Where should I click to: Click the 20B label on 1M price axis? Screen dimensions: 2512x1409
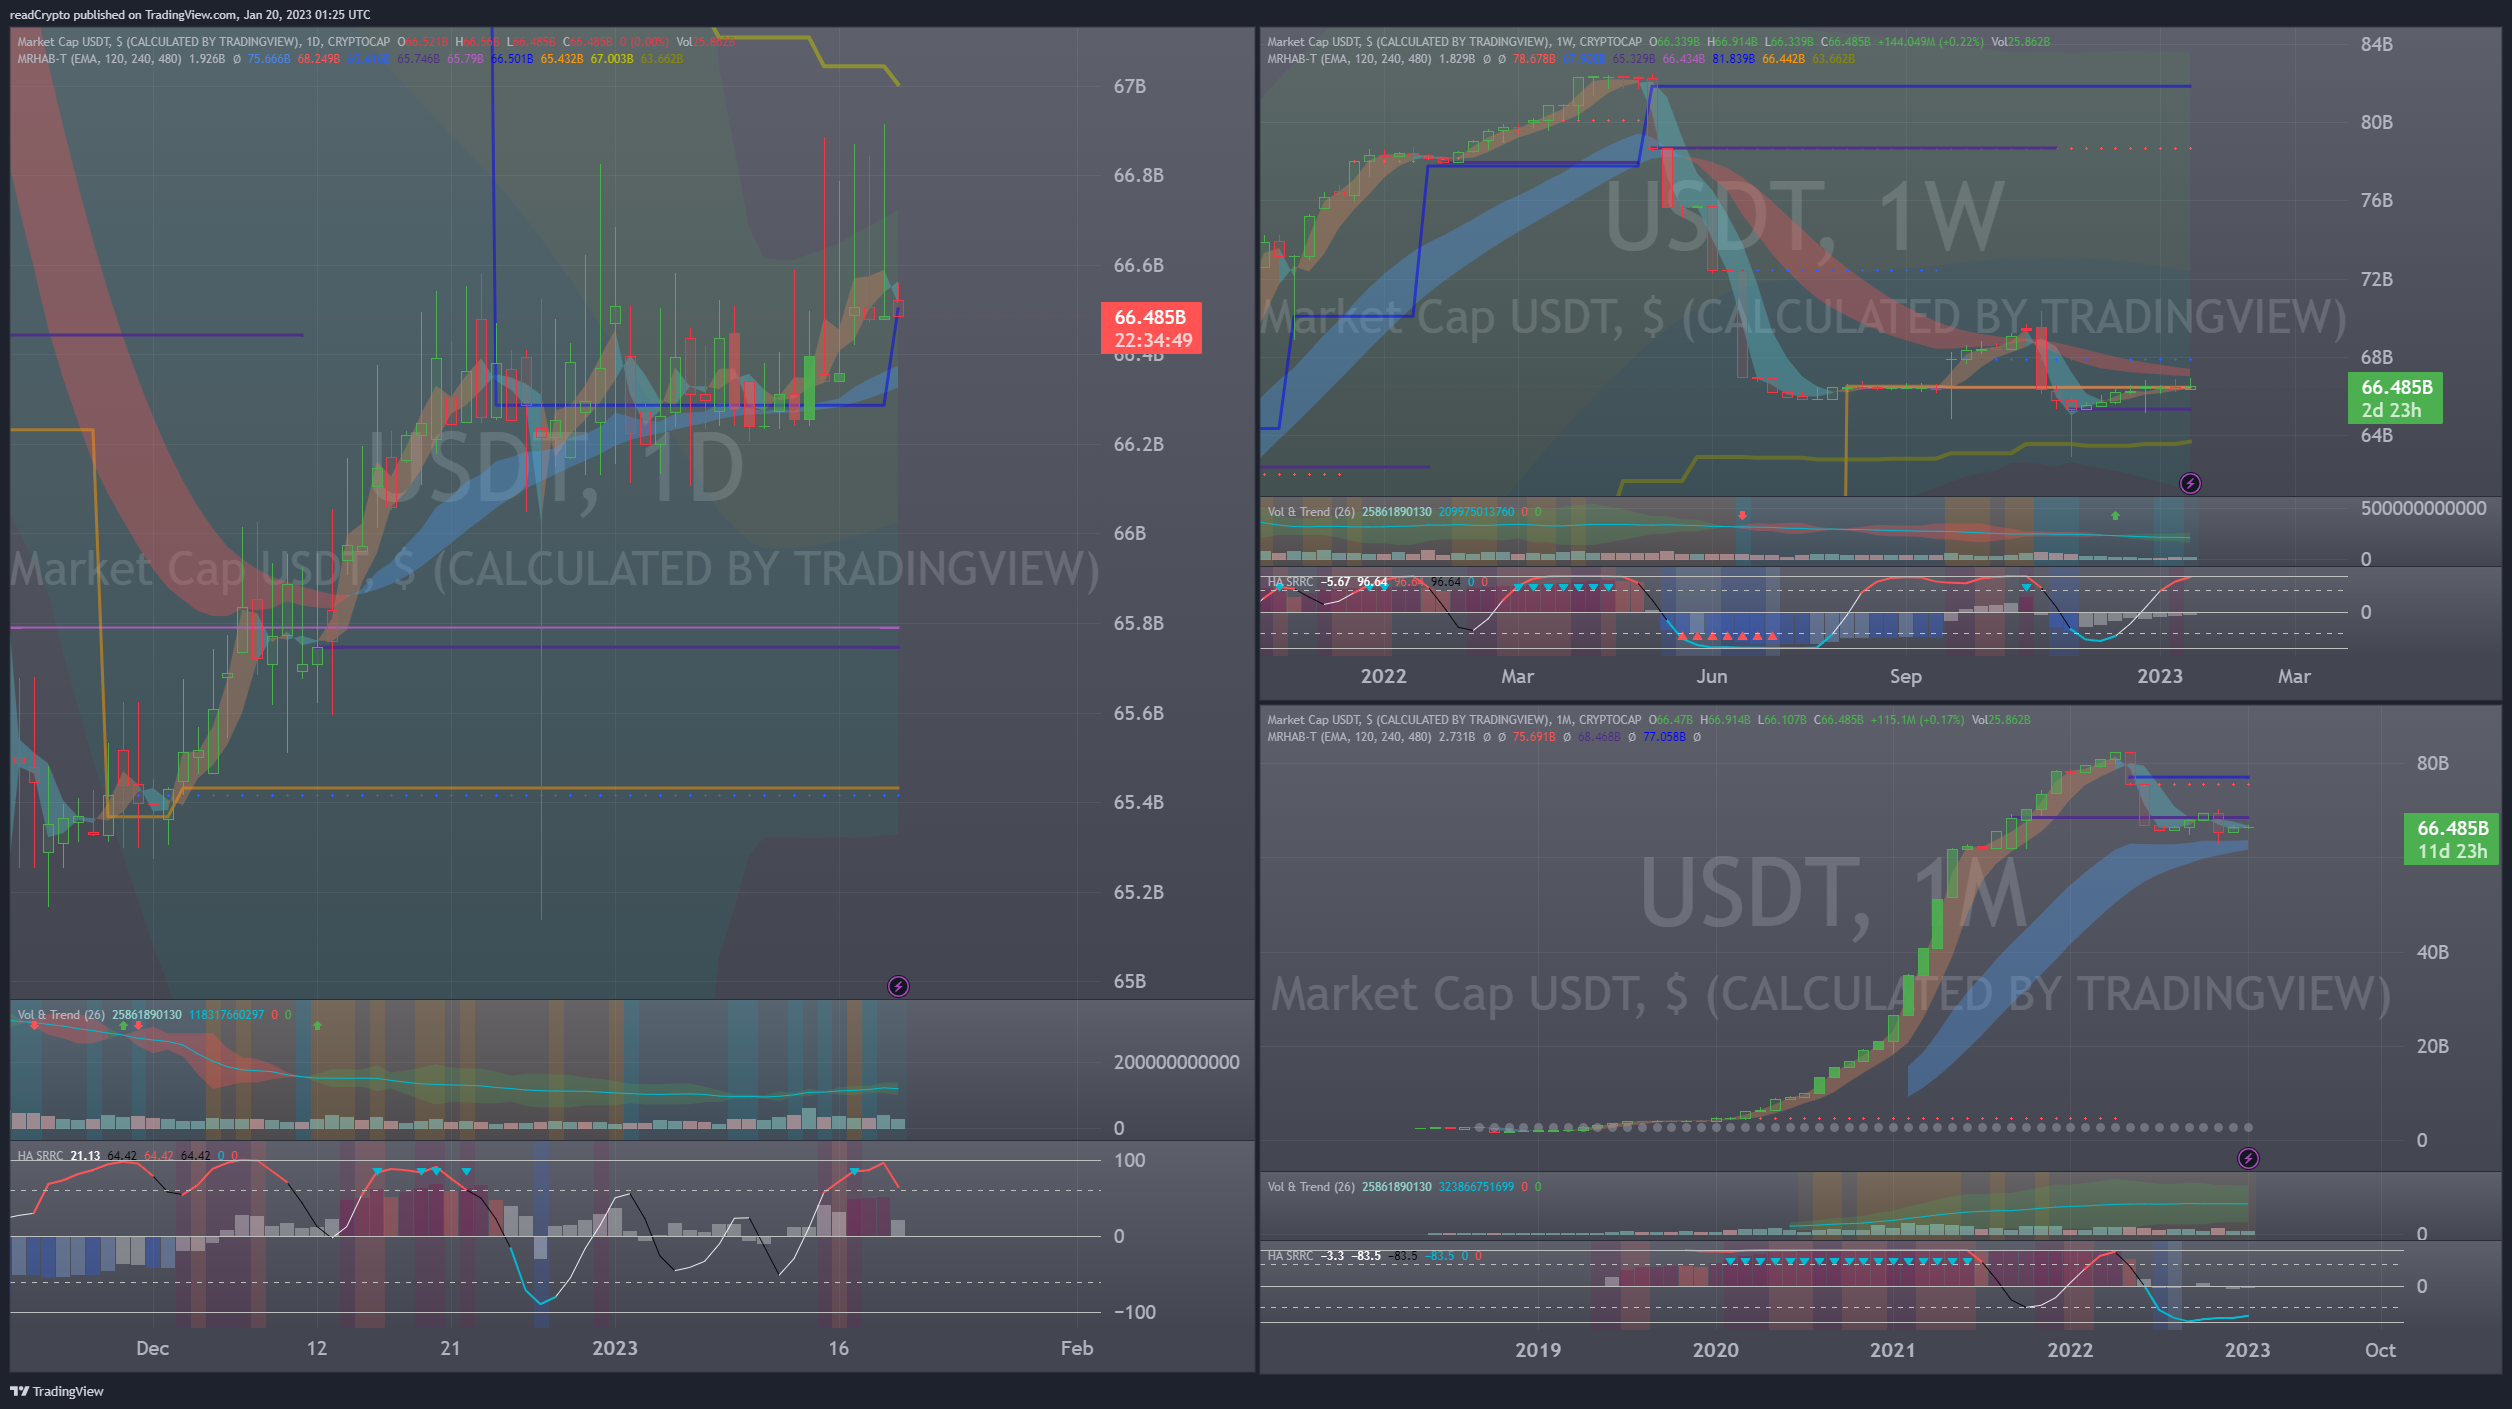[2432, 1046]
